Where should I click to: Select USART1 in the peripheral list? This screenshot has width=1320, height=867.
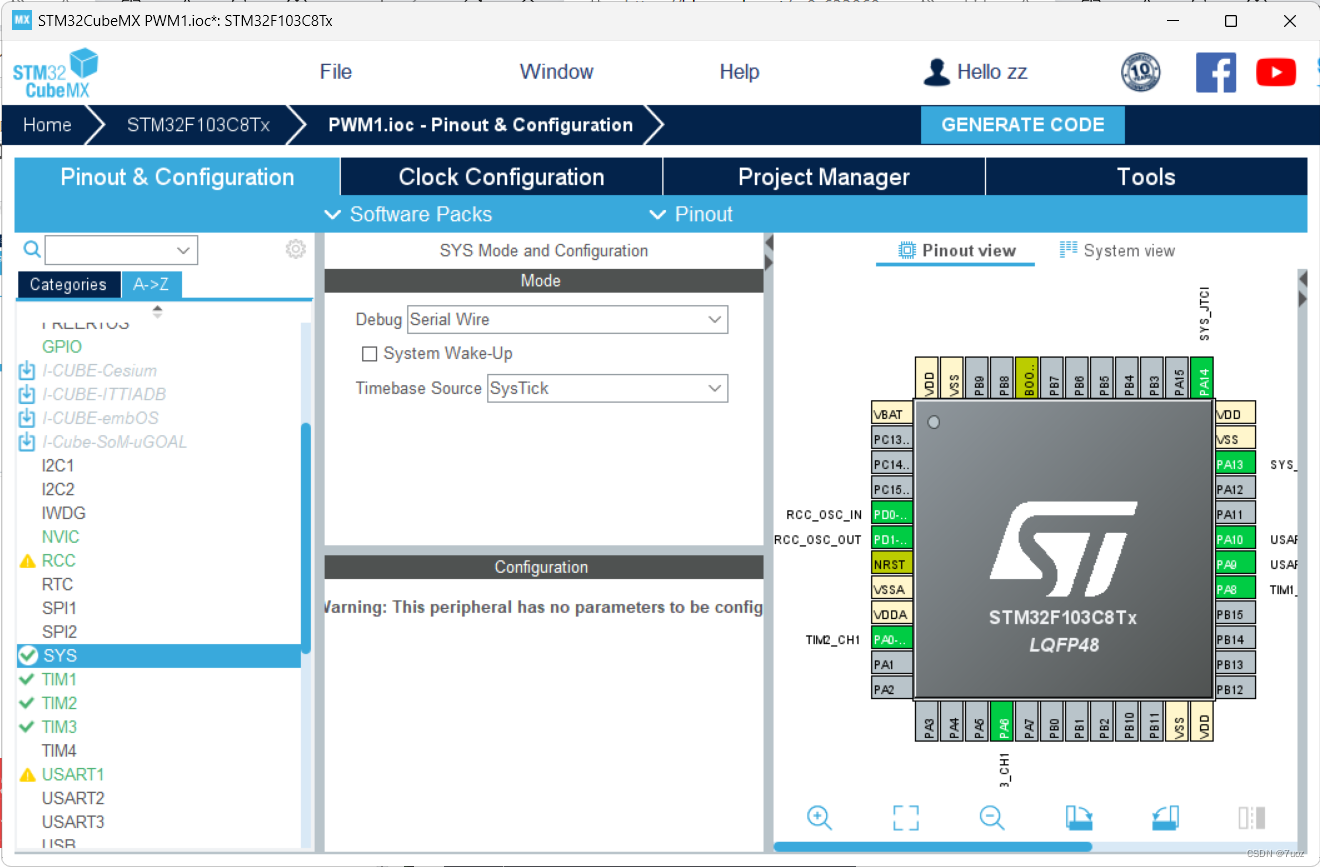pyautogui.click(x=72, y=775)
